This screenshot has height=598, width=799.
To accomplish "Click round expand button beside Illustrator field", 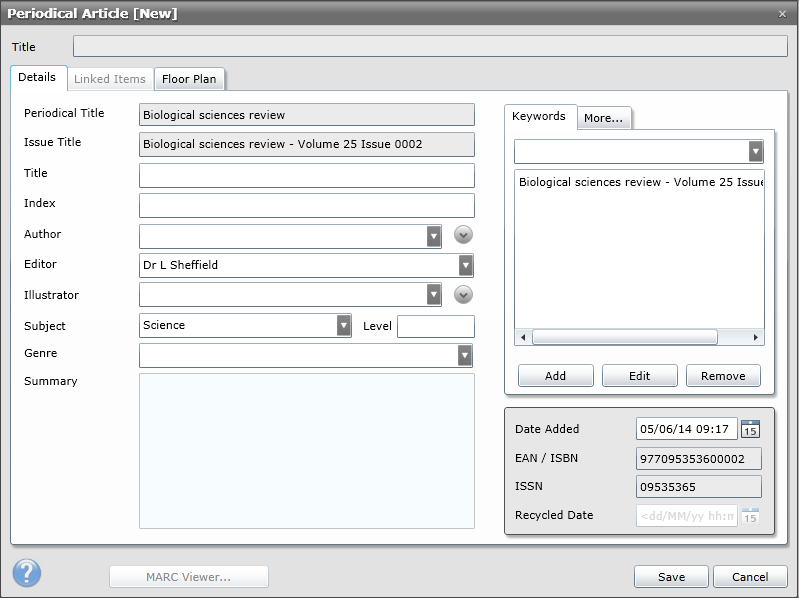I will 463,295.
